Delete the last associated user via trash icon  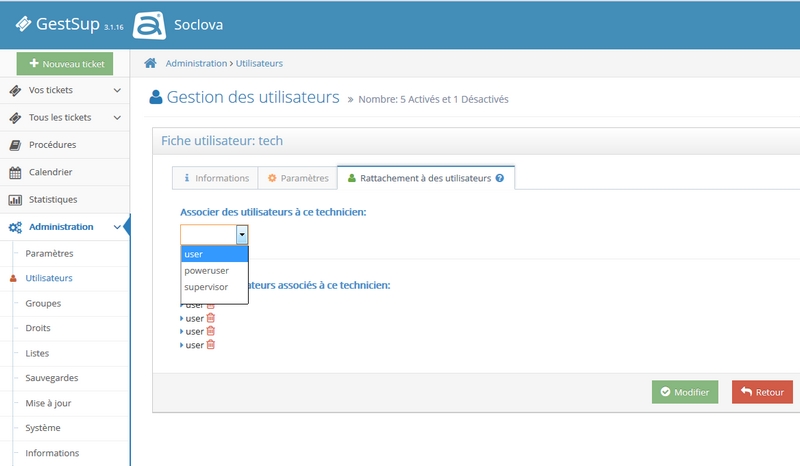(210, 345)
